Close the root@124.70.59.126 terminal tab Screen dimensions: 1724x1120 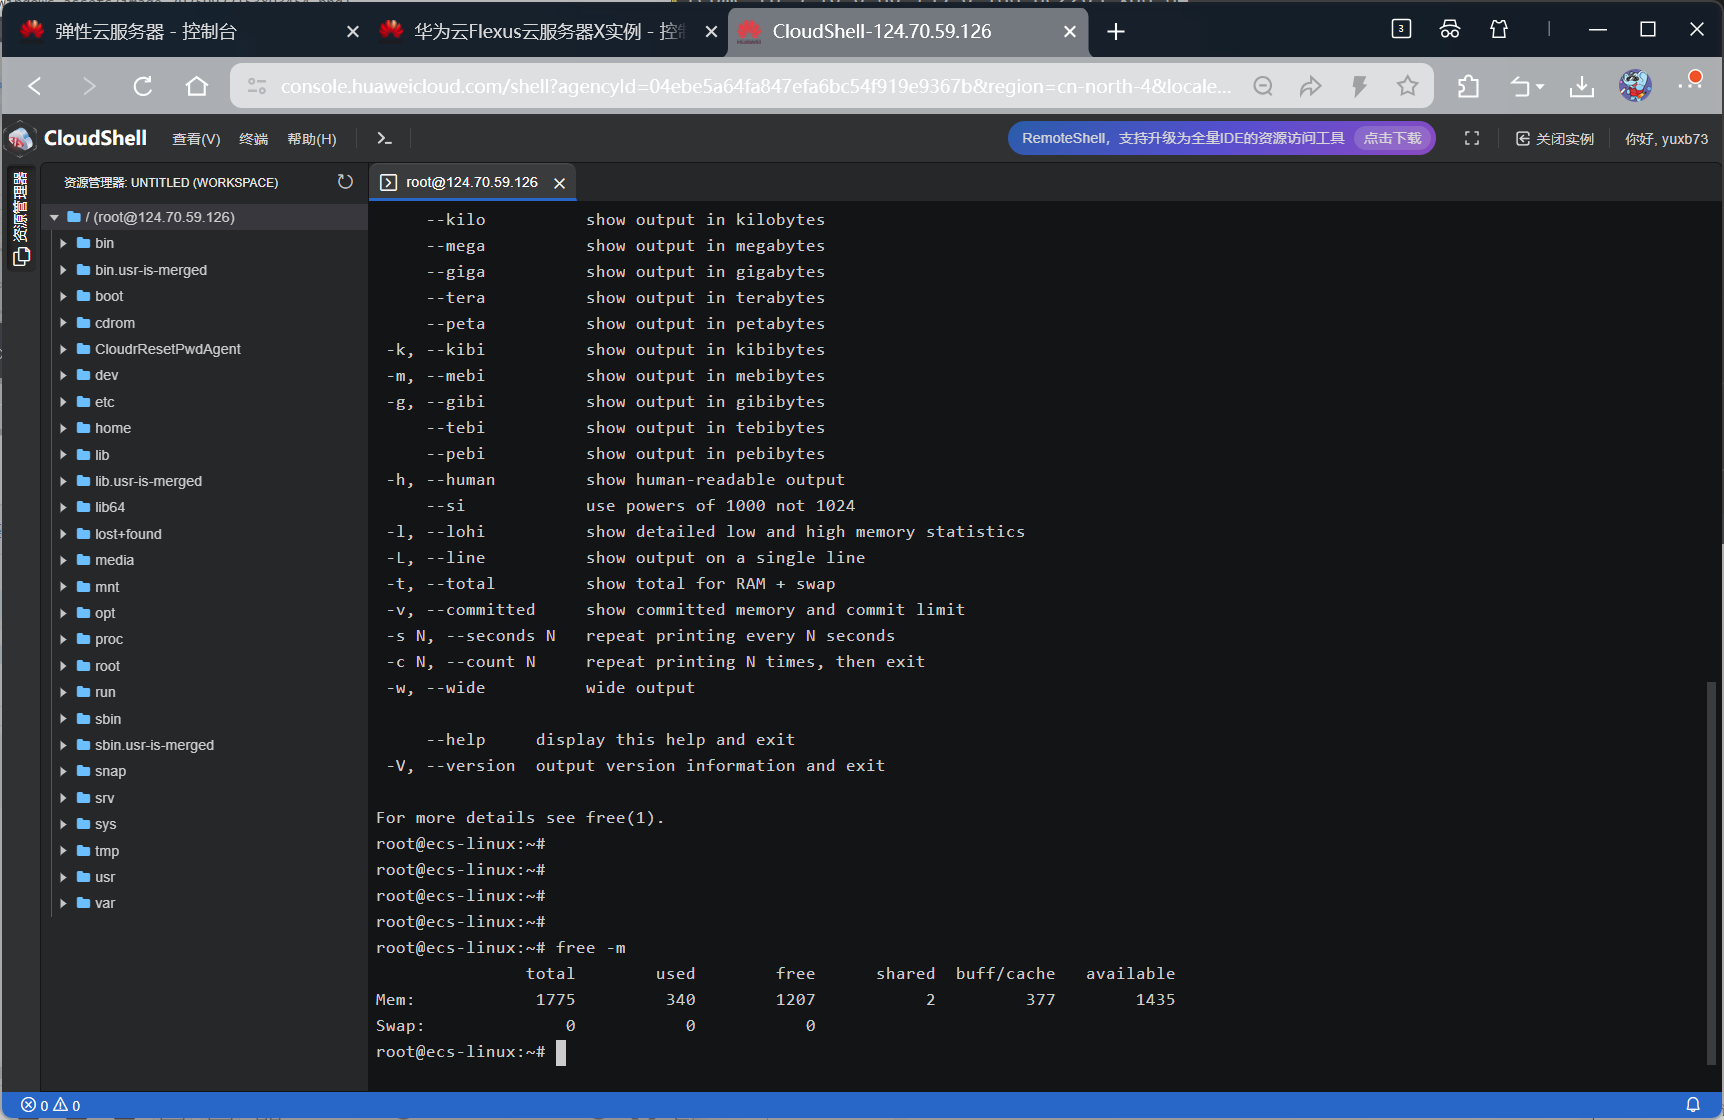[560, 183]
